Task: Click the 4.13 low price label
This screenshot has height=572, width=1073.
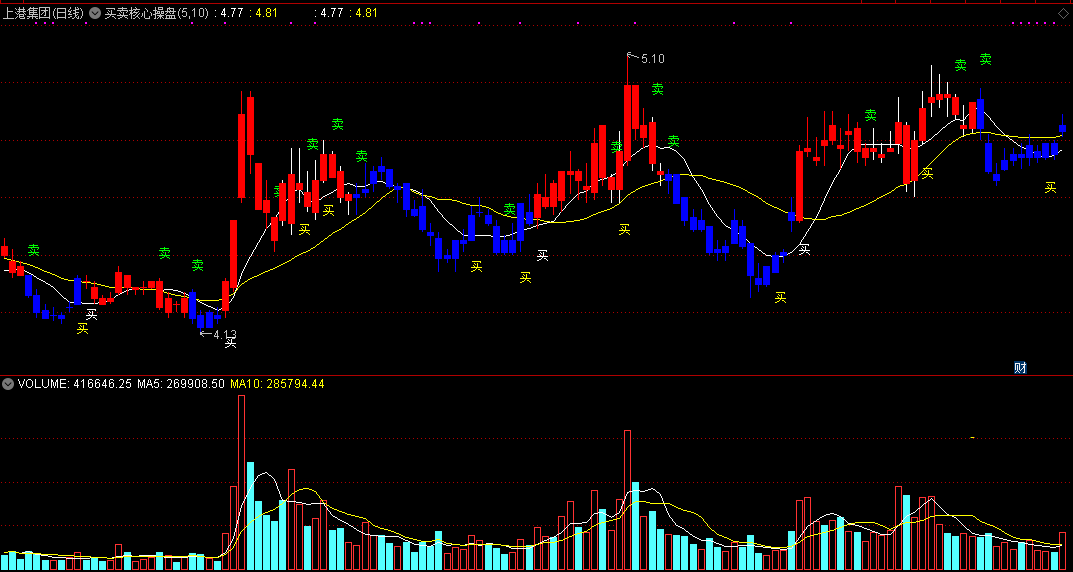Action: pos(225,335)
